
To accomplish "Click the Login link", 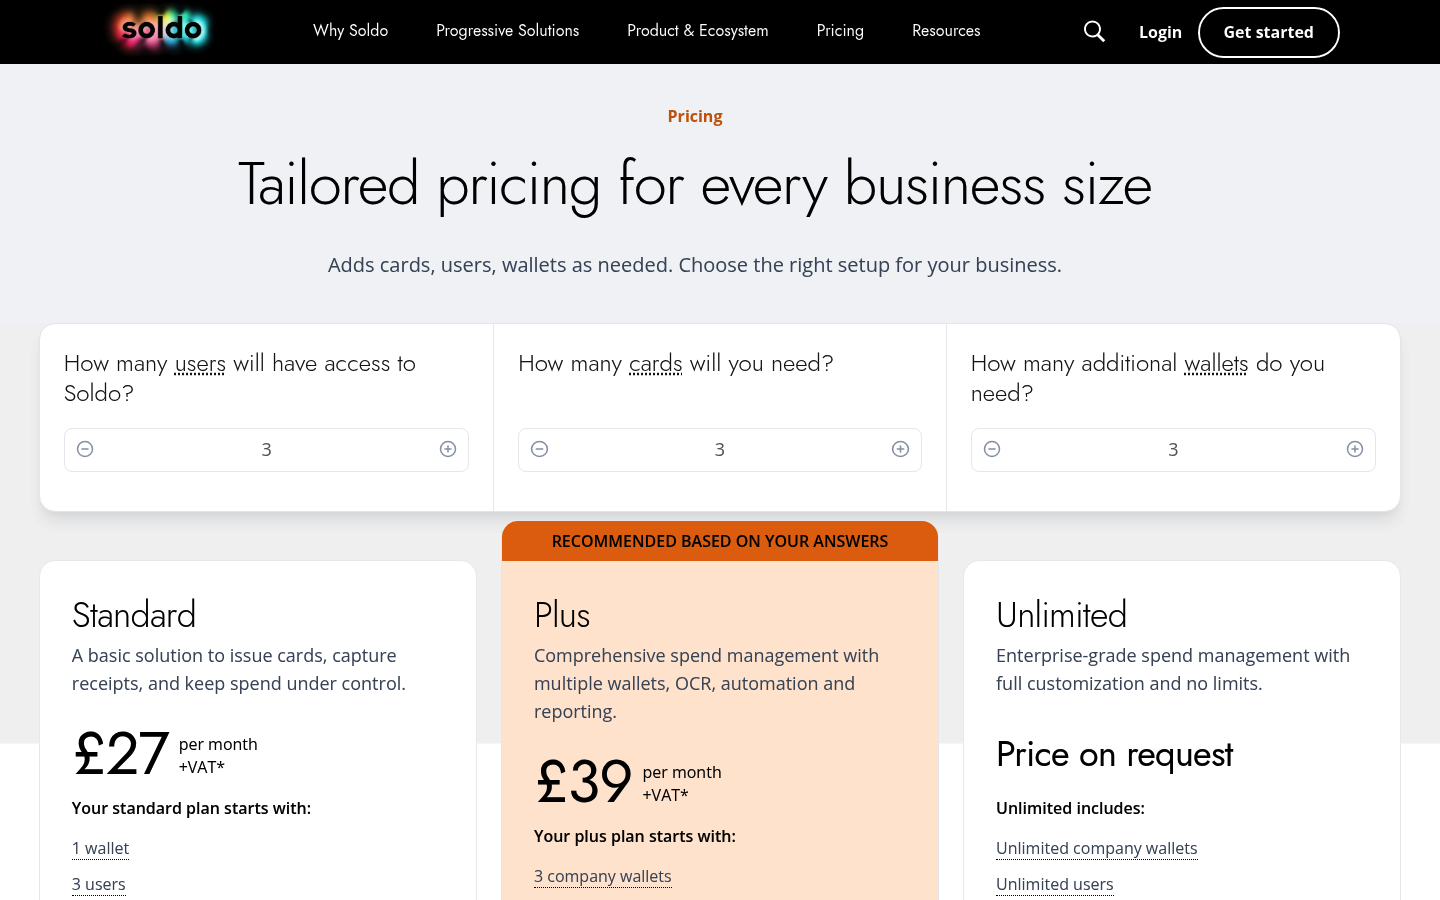I will 1160,32.
